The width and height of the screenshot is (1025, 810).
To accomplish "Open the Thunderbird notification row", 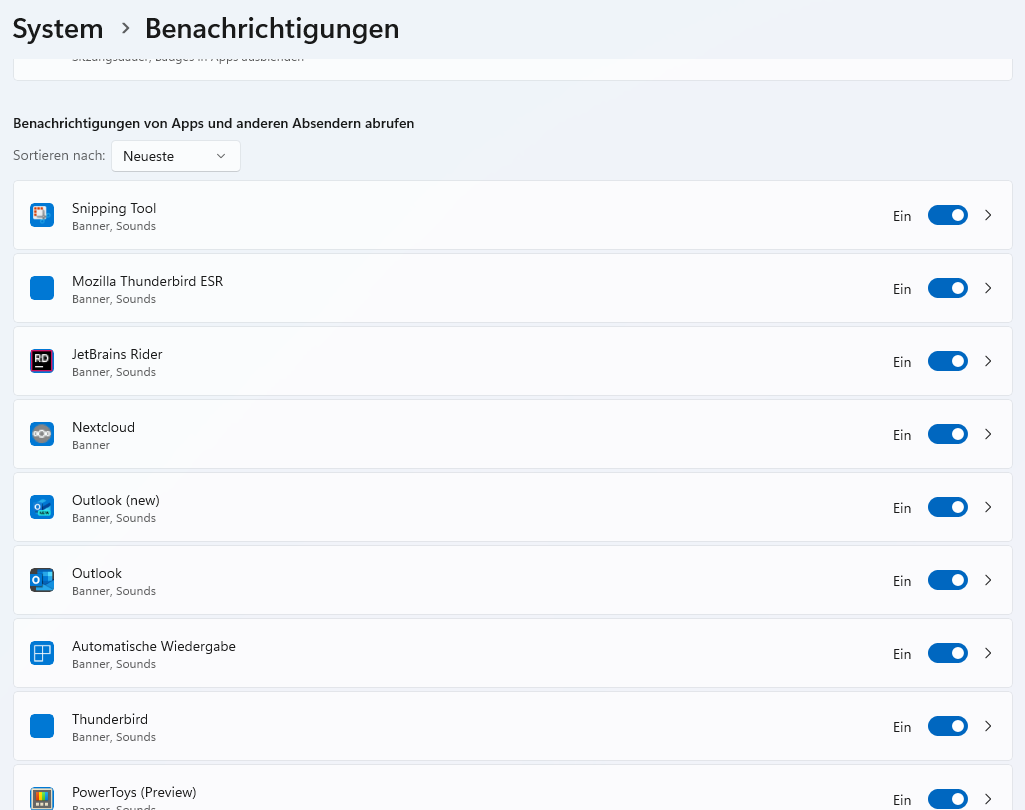I will [512, 726].
